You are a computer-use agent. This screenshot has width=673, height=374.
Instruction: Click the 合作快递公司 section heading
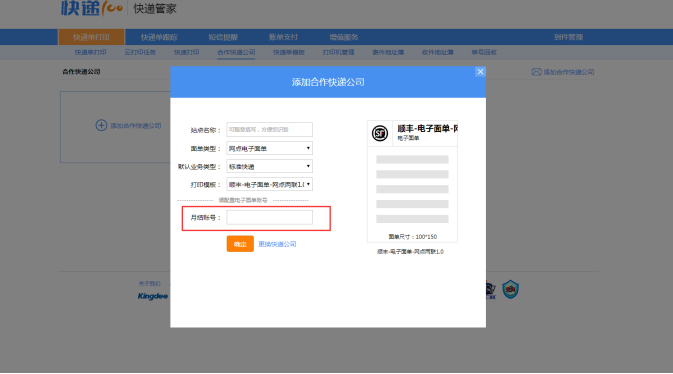click(81, 72)
